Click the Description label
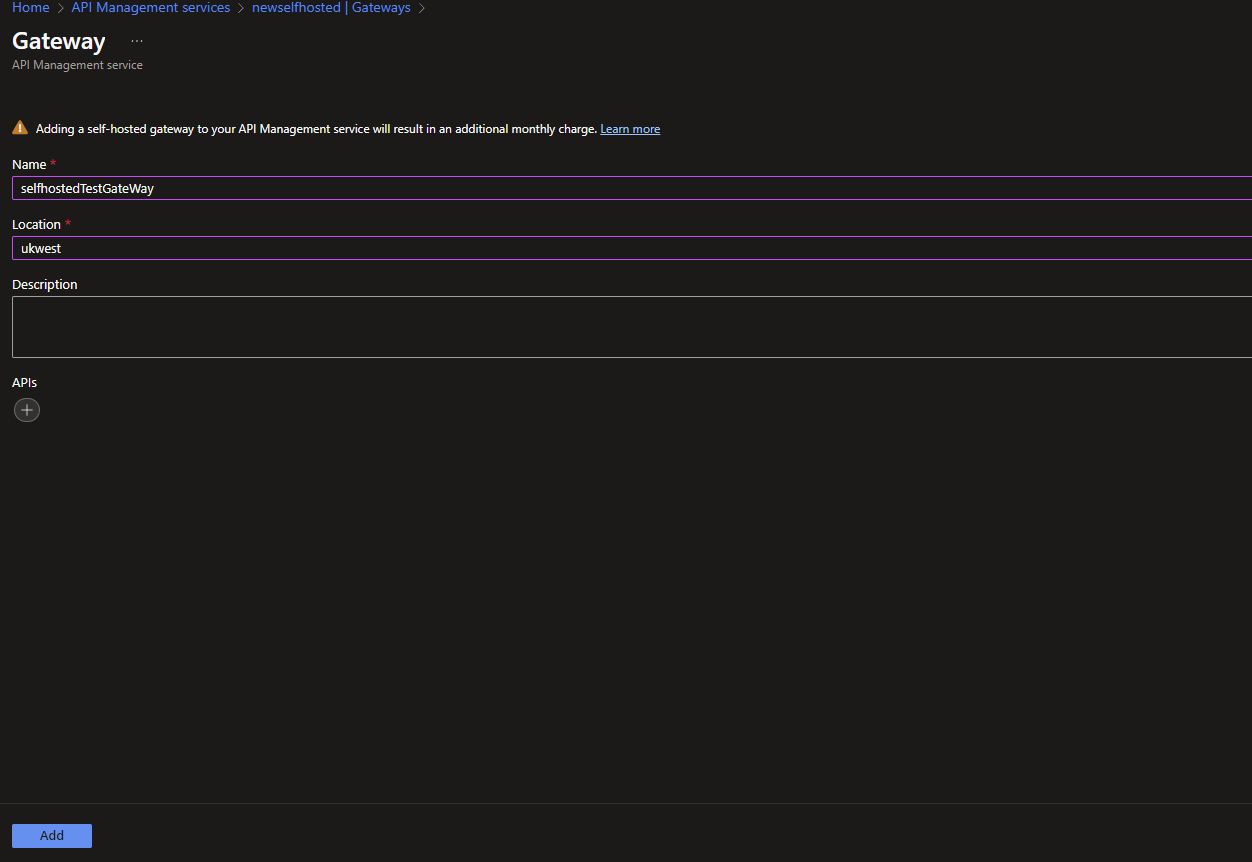The width and height of the screenshot is (1252, 862). point(44,284)
